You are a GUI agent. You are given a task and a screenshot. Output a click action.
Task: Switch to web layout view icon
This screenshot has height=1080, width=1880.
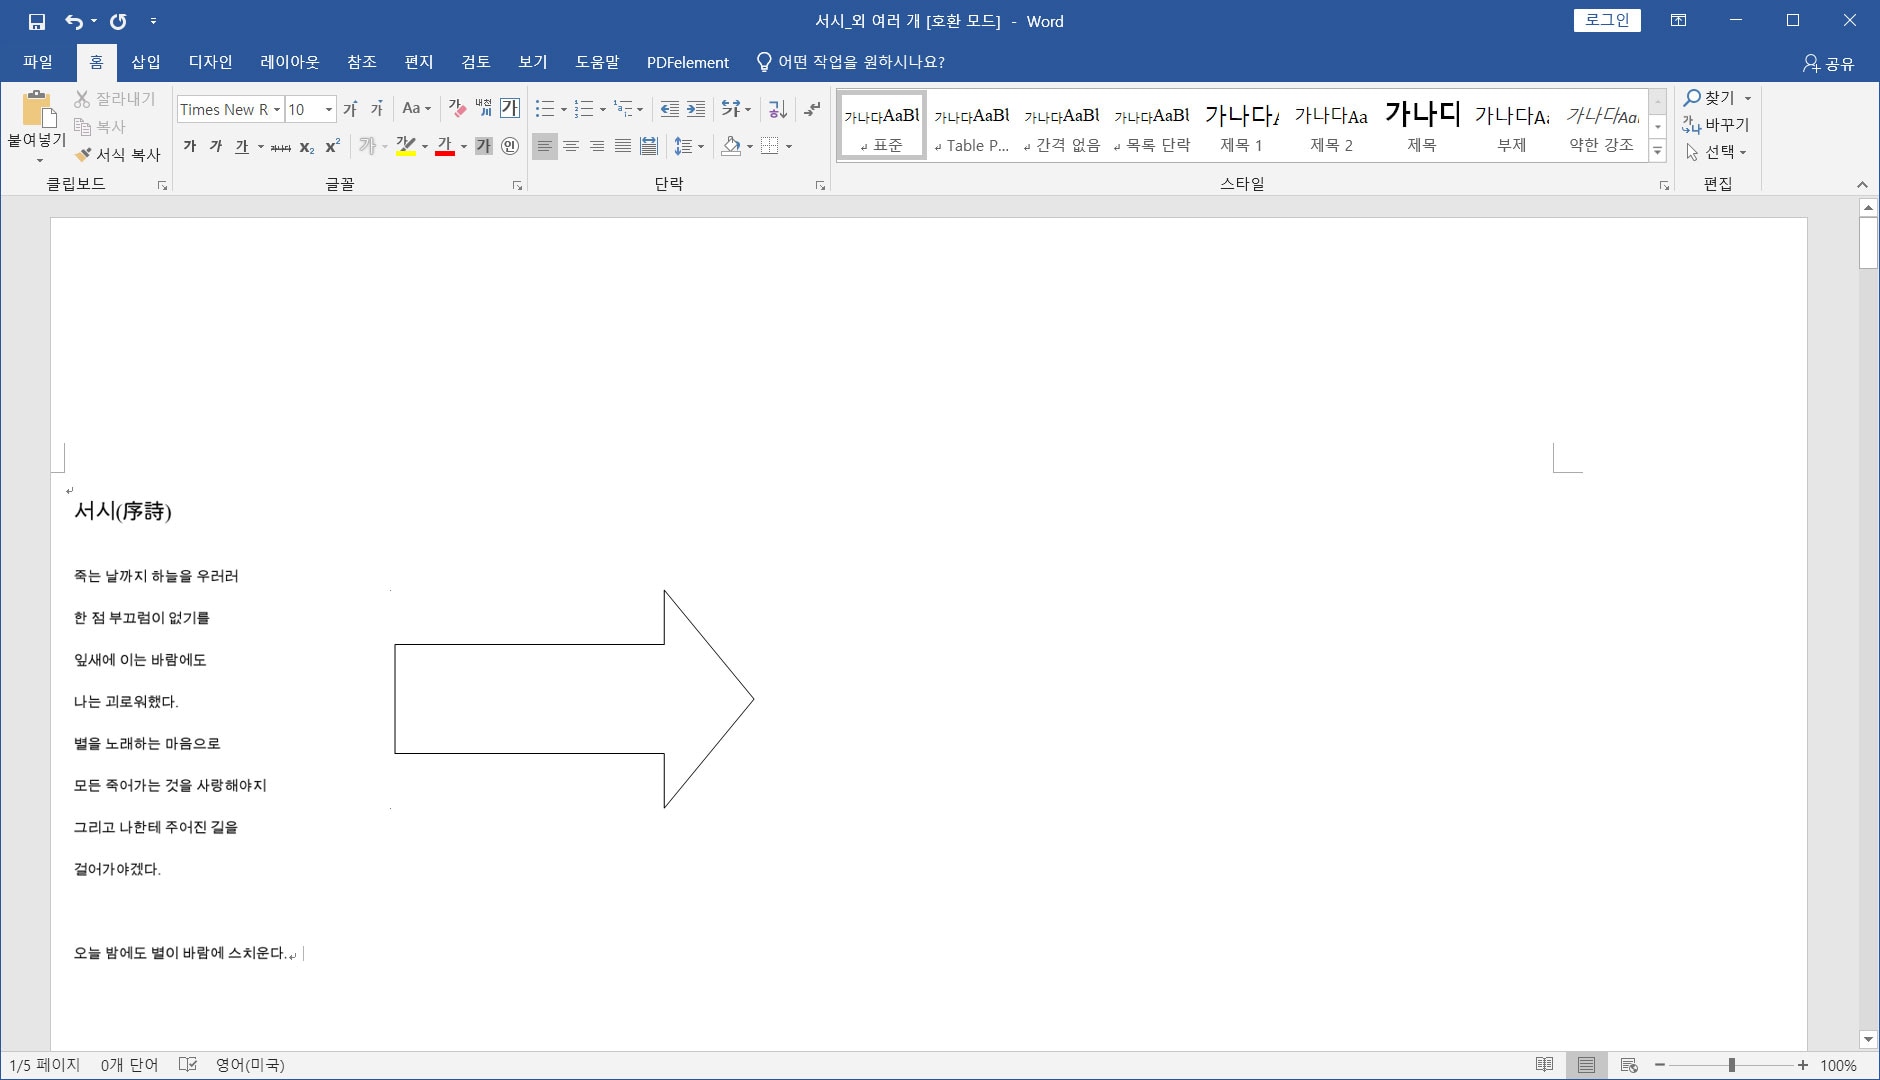(x=1628, y=1065)
